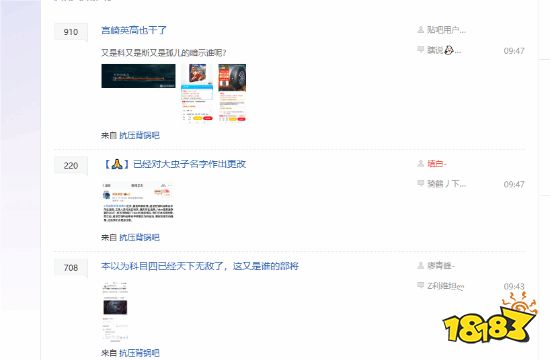
Task: Open tire product thumbnail in first post
Action: click(232, 93)
